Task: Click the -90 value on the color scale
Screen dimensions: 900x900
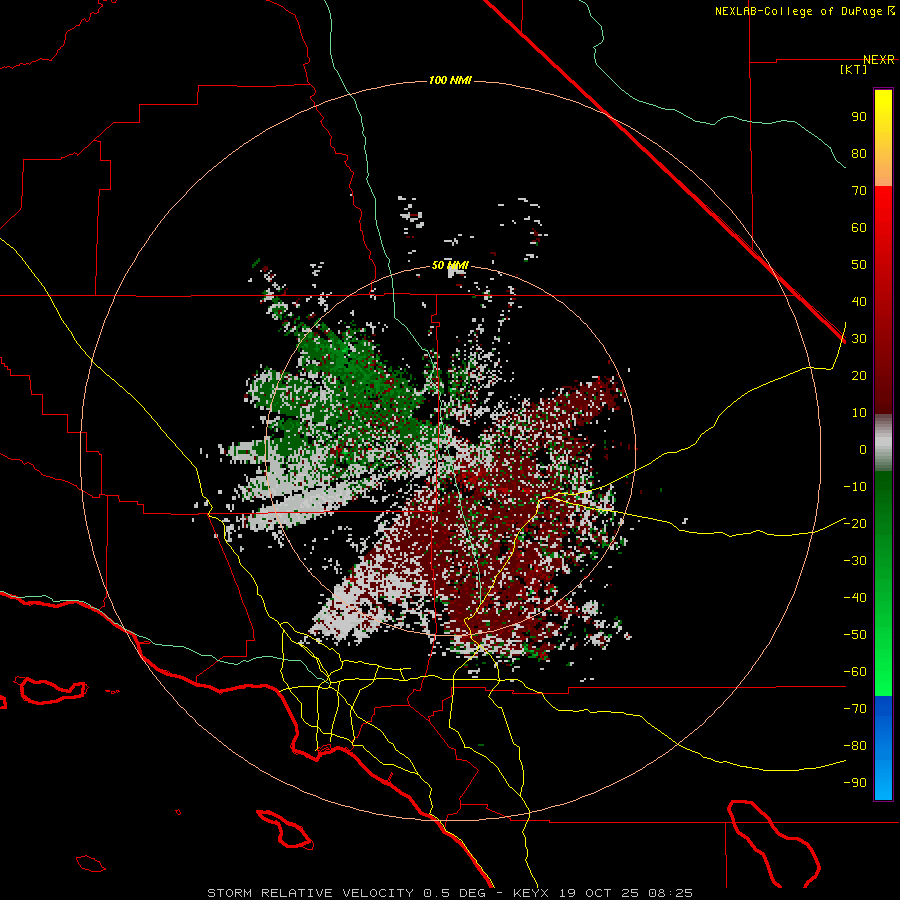Action: click(855, 783)
